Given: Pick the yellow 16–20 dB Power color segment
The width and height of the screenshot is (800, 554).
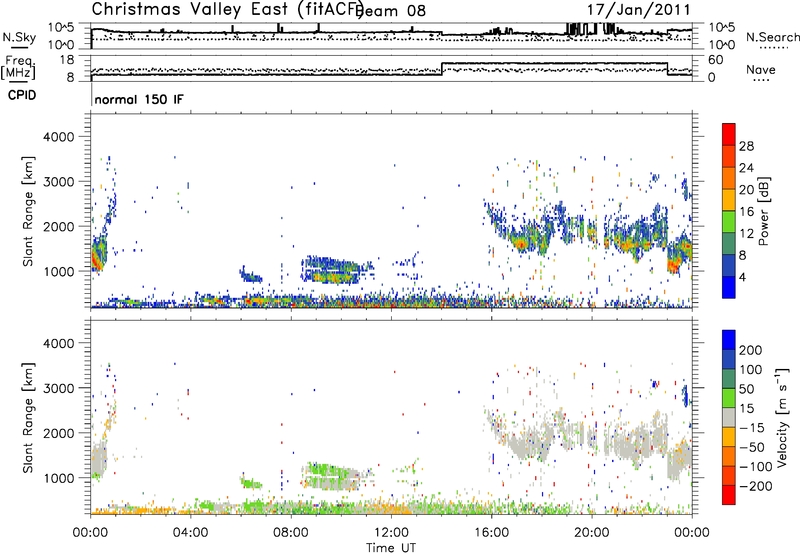Looking at the screenshot, I should click(729, 200).
